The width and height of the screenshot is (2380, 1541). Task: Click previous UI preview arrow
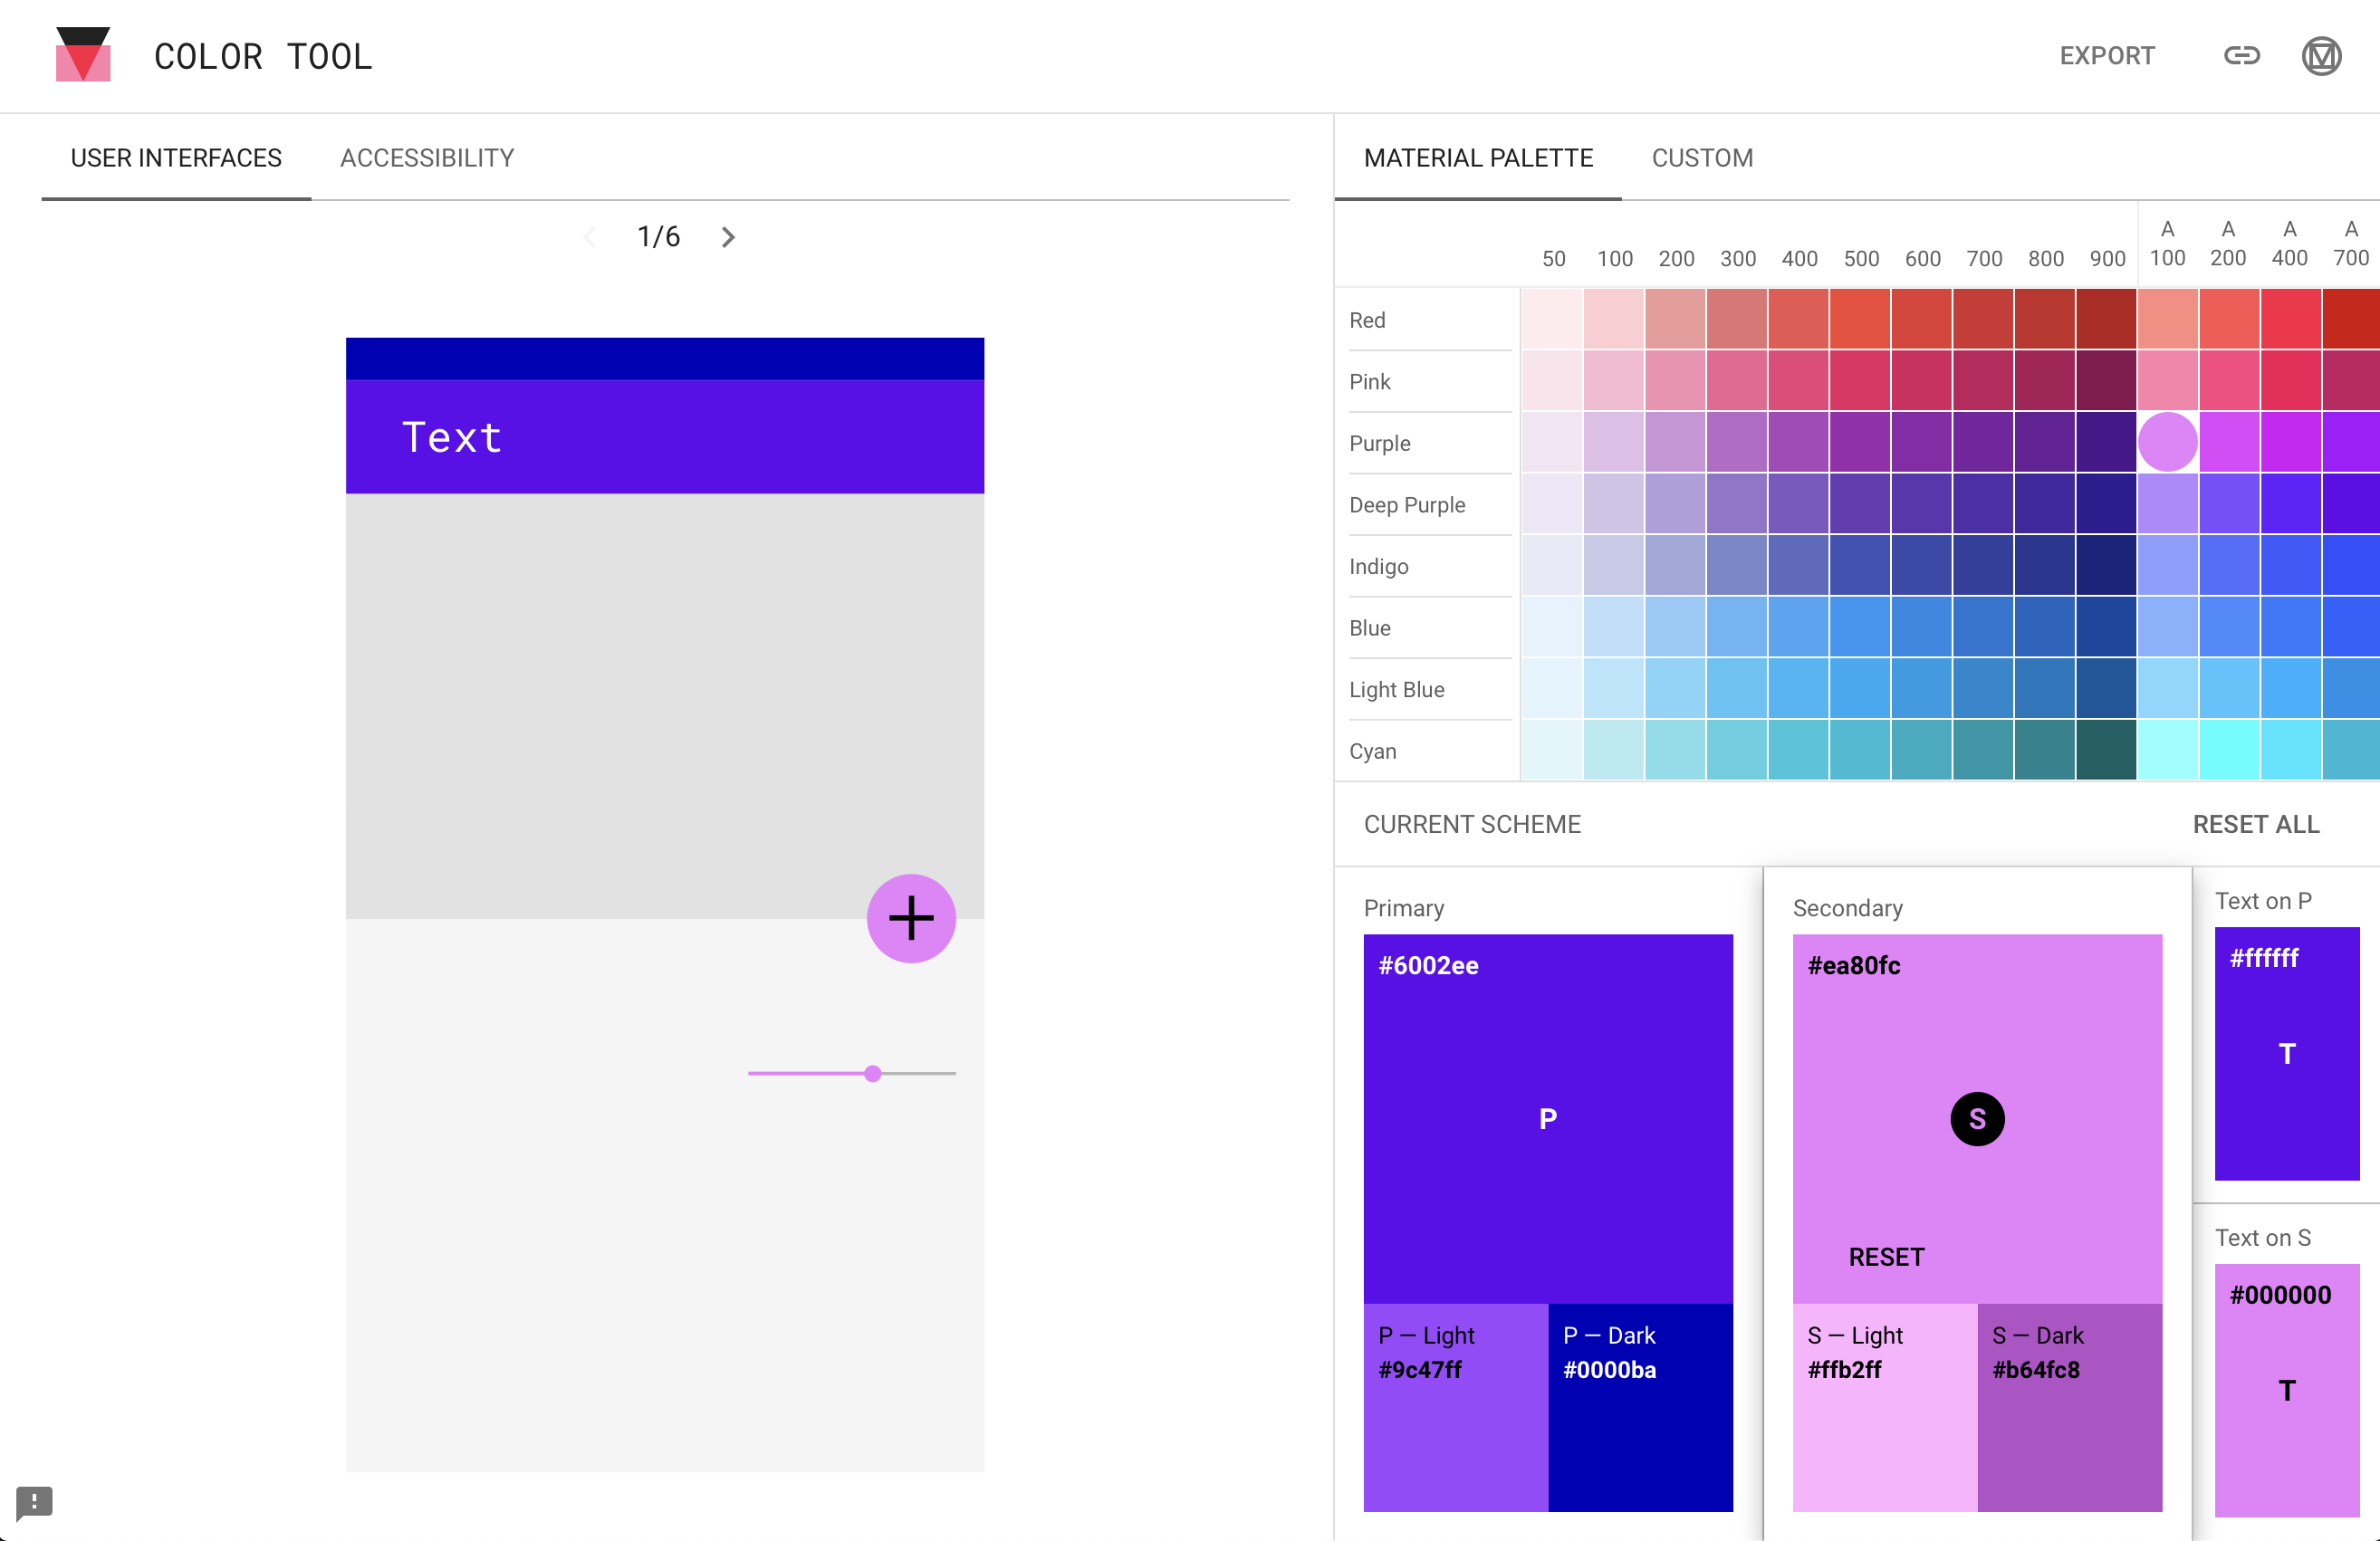pos(590,237)
